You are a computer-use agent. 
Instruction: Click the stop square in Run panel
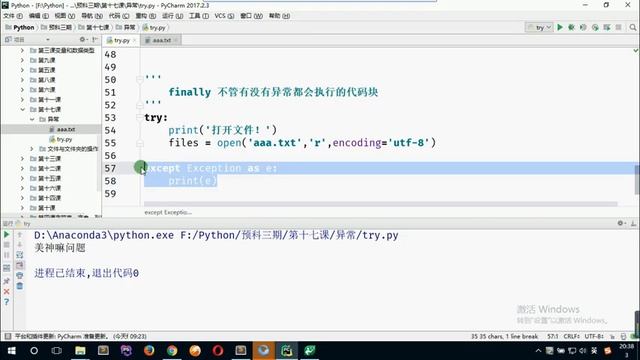pos(7,245)
